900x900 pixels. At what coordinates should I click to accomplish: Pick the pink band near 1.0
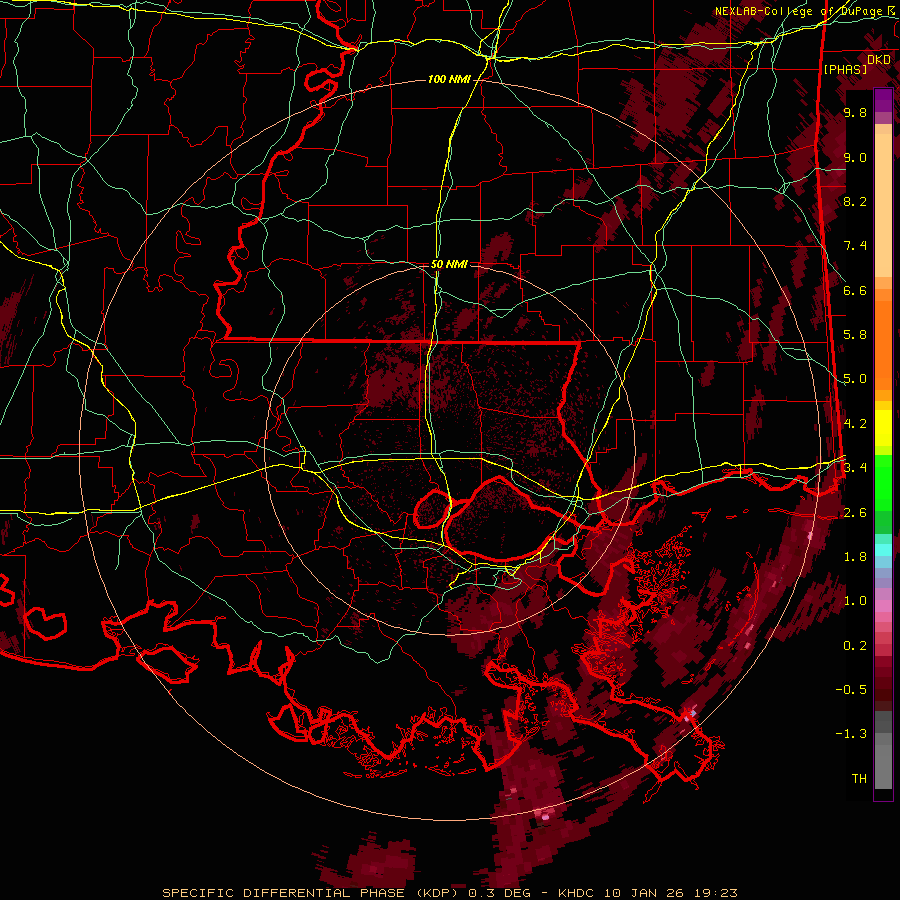pyautogui.click(x=883, y=606)
